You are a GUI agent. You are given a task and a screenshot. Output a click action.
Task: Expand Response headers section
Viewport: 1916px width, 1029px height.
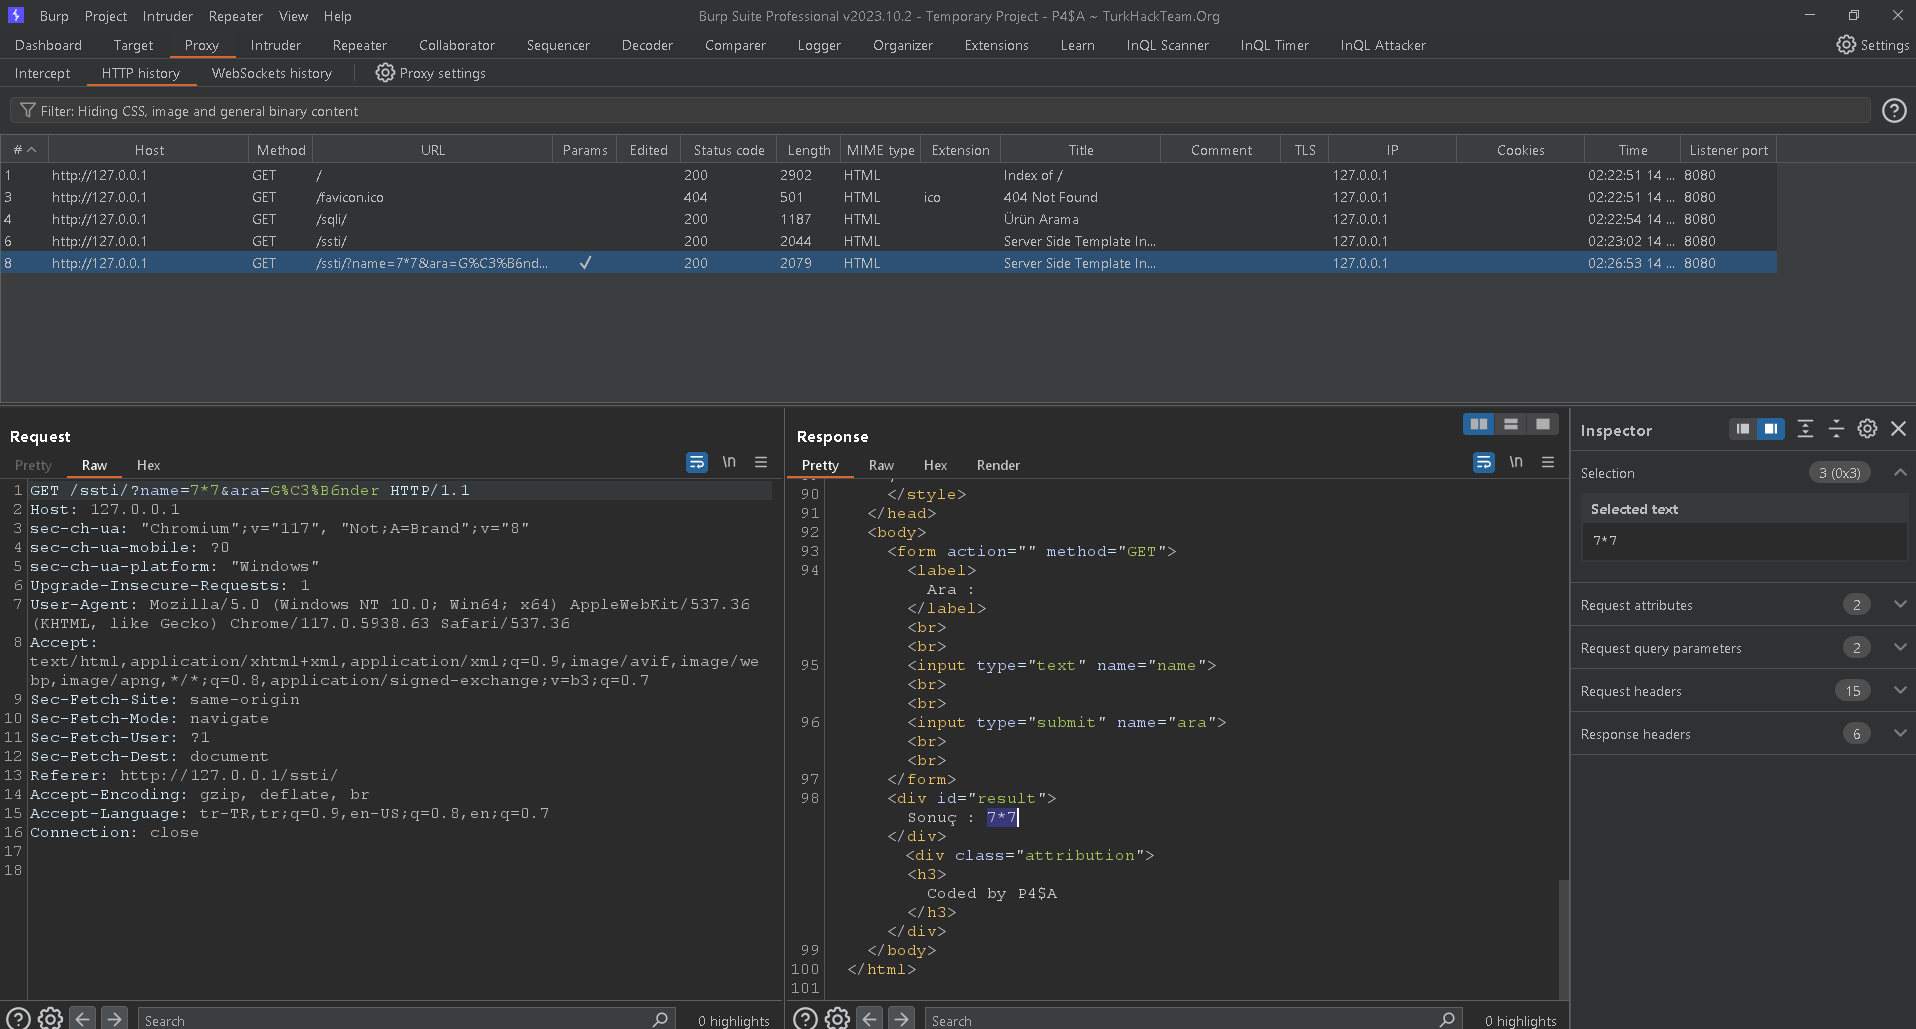coord(1899,733)
